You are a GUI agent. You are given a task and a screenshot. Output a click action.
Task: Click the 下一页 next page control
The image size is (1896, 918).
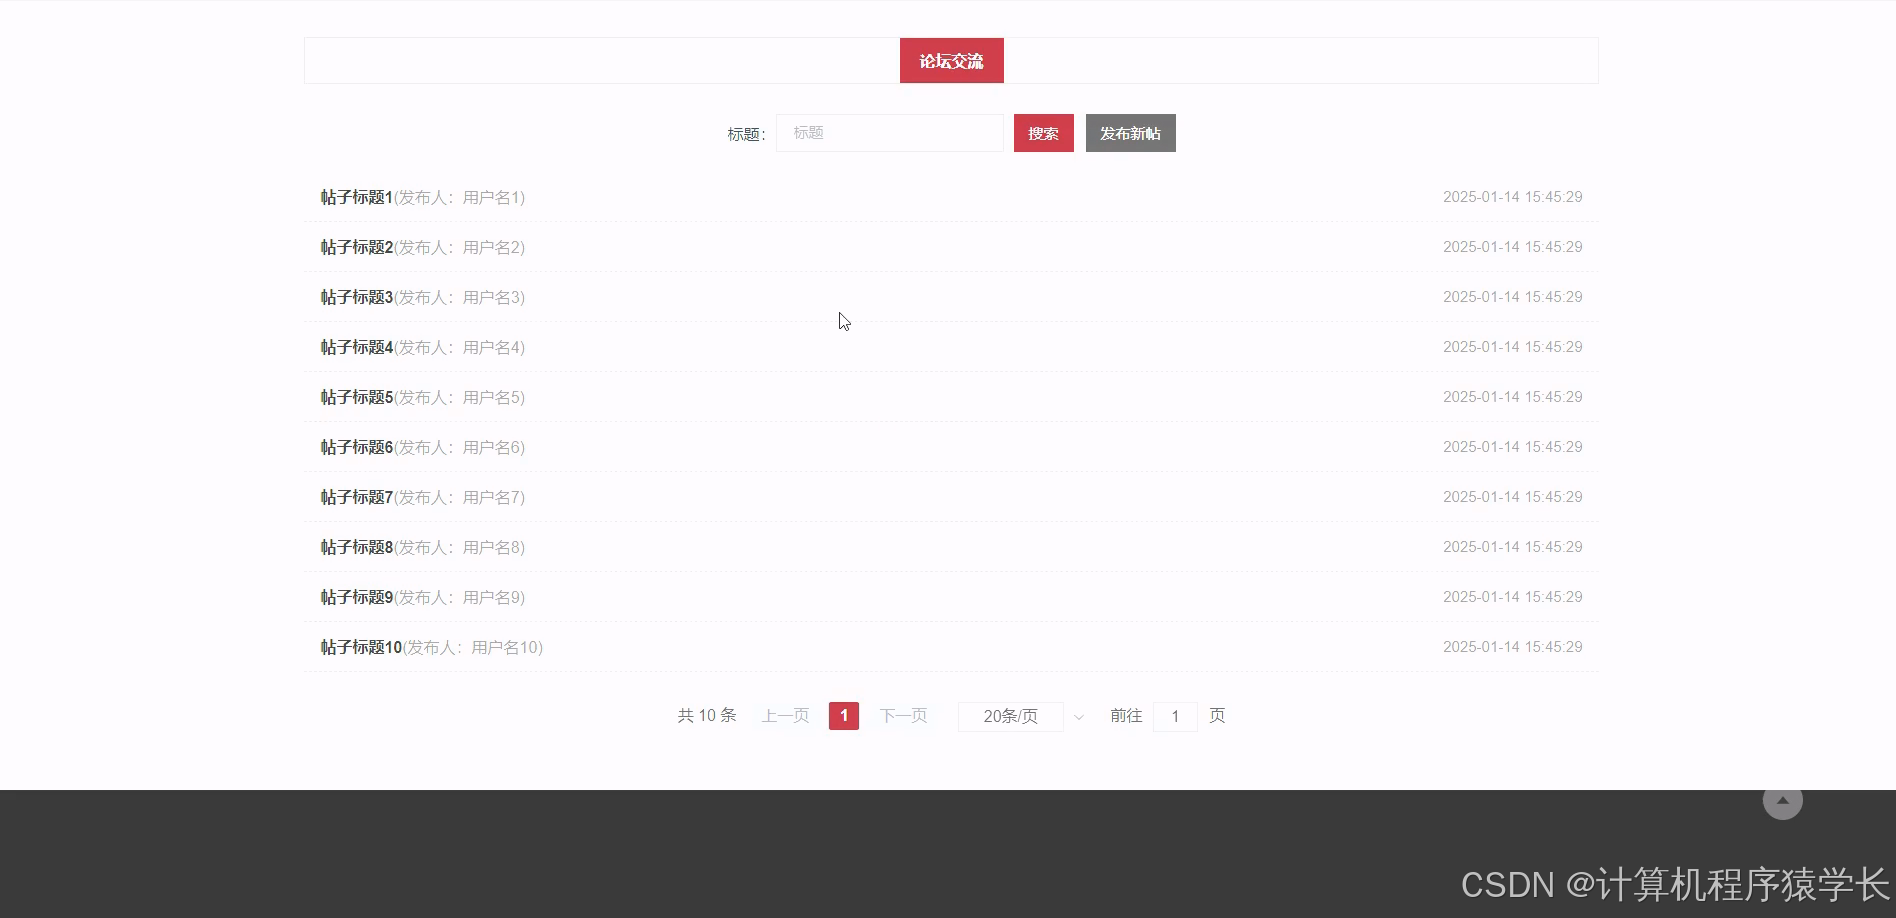903,716
